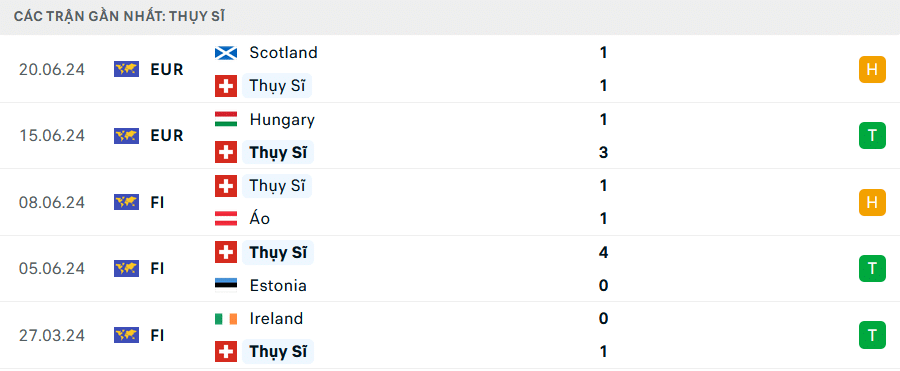Click the orange H badge for Áo match
Viewport: 900px width, 371px height.
(872, 202)
